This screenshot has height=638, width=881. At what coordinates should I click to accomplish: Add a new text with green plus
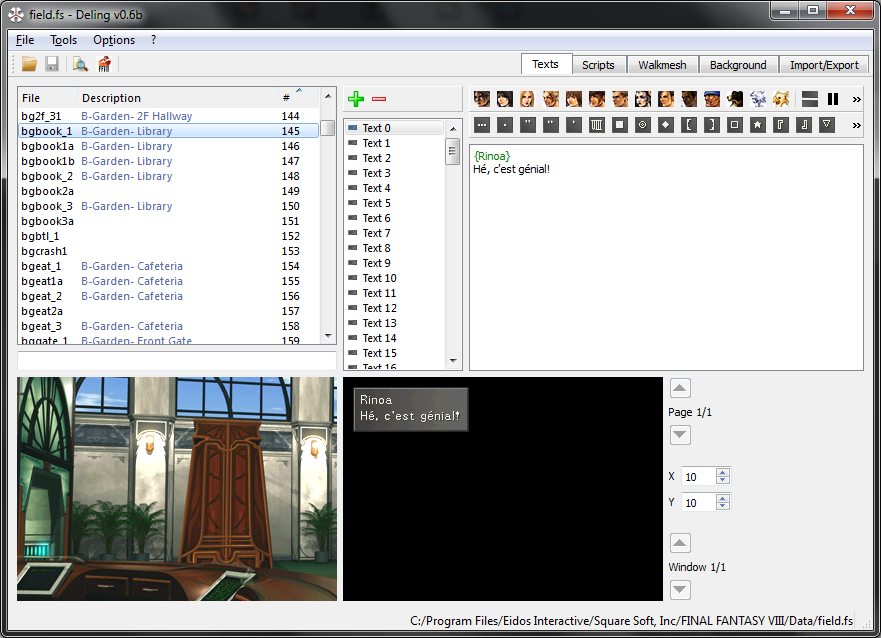356,99
